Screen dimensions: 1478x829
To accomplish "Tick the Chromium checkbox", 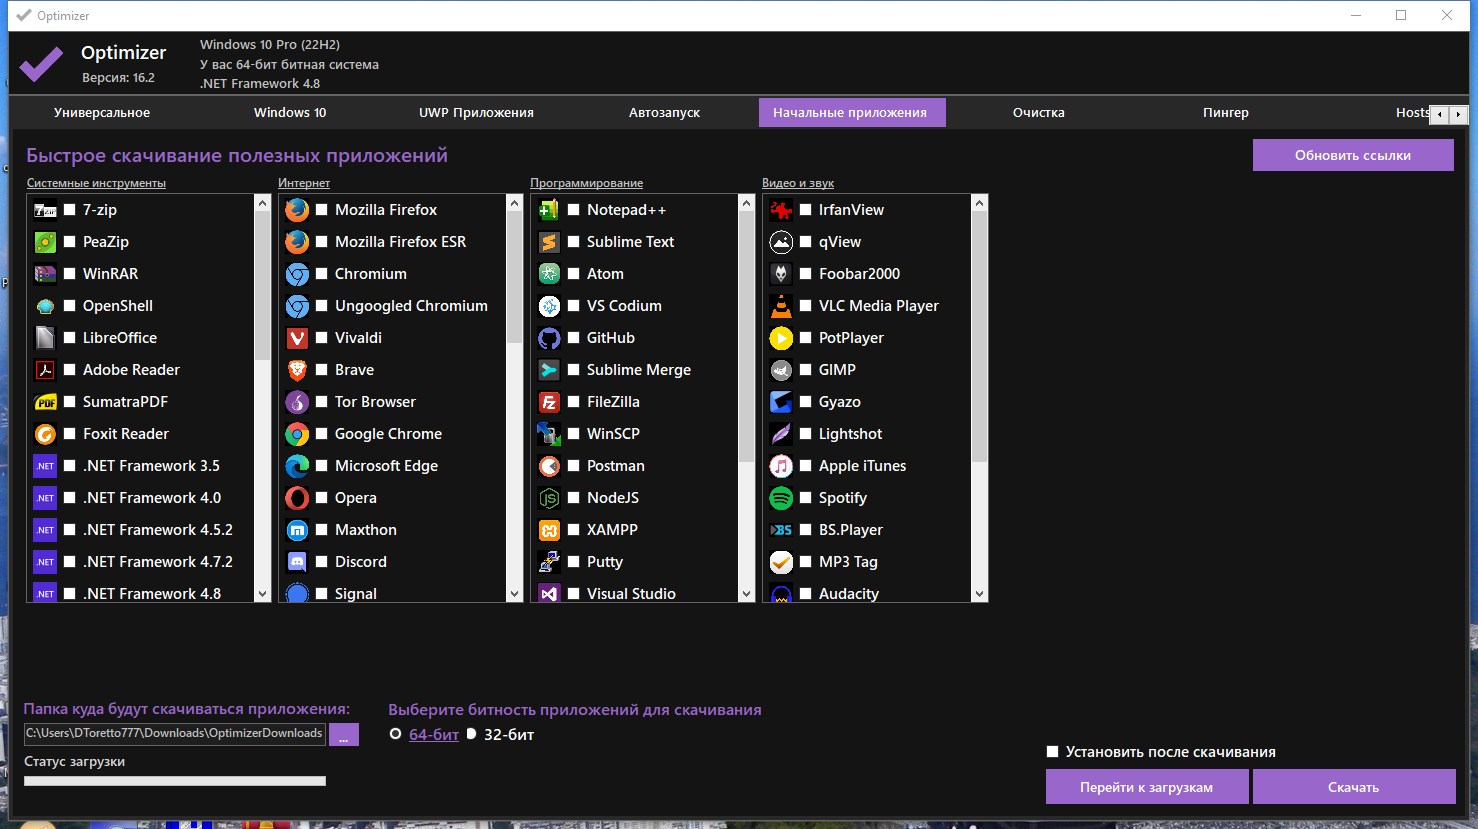I will [x=322, y=274].
